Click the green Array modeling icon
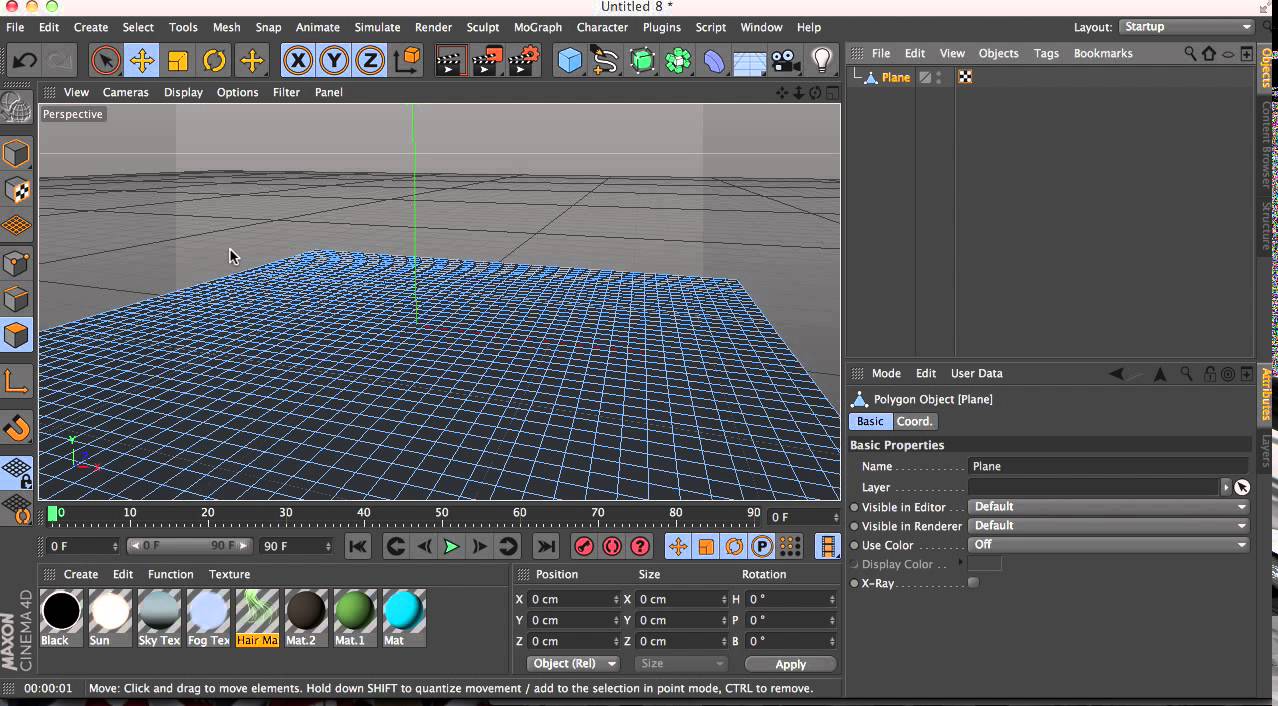 pos(678,61)
